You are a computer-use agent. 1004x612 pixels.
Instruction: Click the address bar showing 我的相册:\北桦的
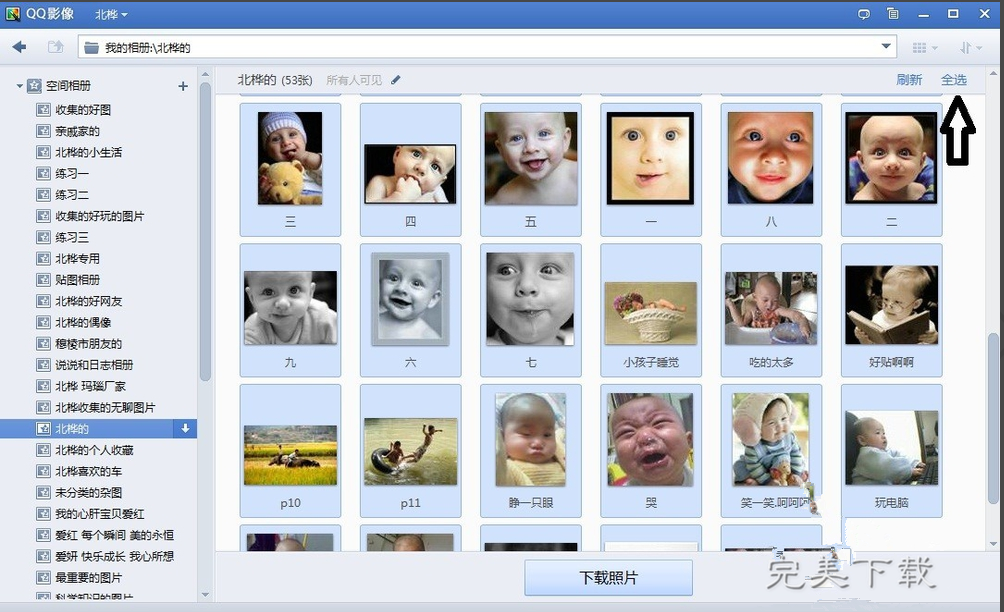tap(480, 47)
